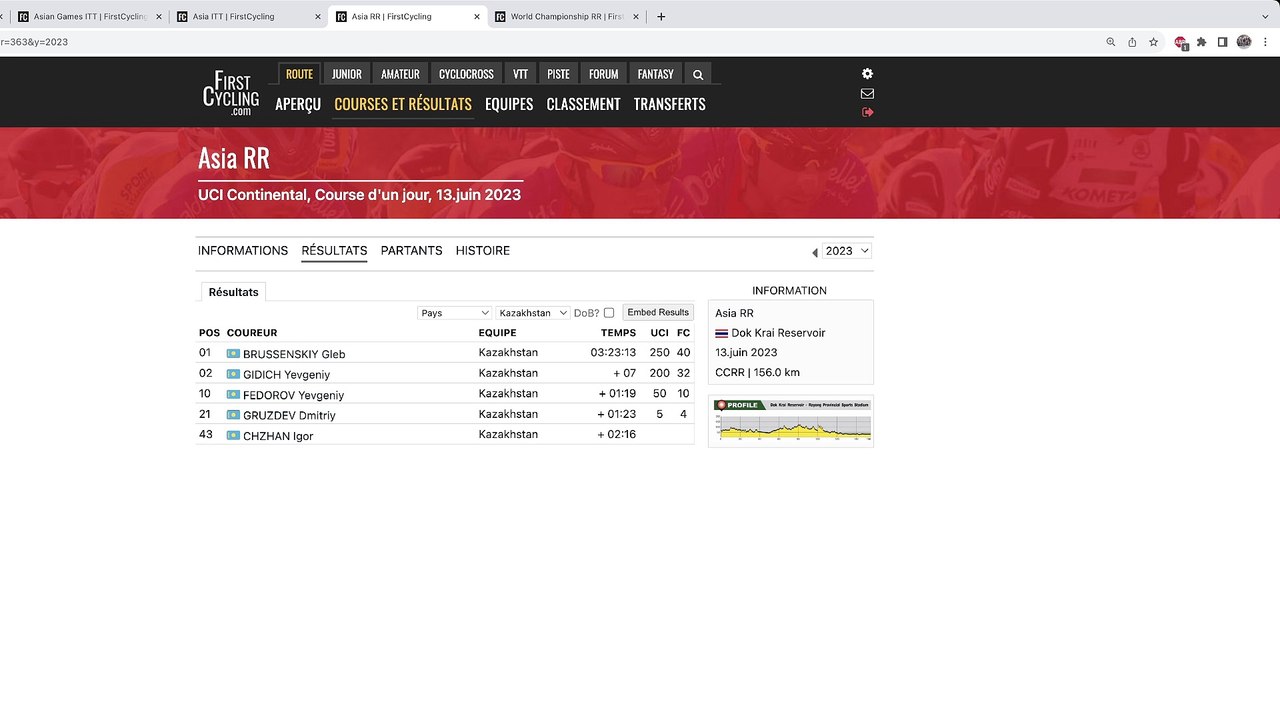Click Kazakhstan flag next to FEDOROV Yevgeniy
Screen dimensions: 1280x720
(x=233, y=394)
